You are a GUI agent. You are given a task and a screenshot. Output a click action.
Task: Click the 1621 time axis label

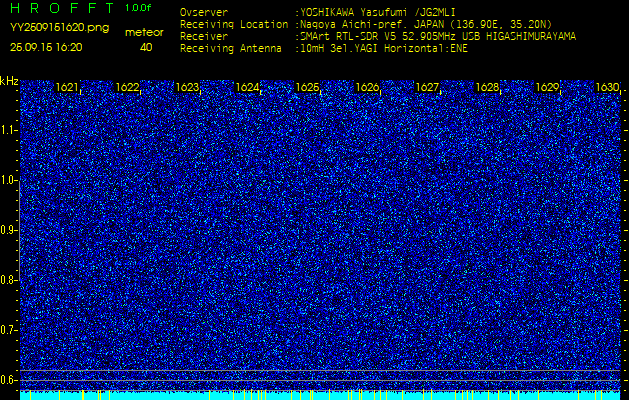(67, 87)
